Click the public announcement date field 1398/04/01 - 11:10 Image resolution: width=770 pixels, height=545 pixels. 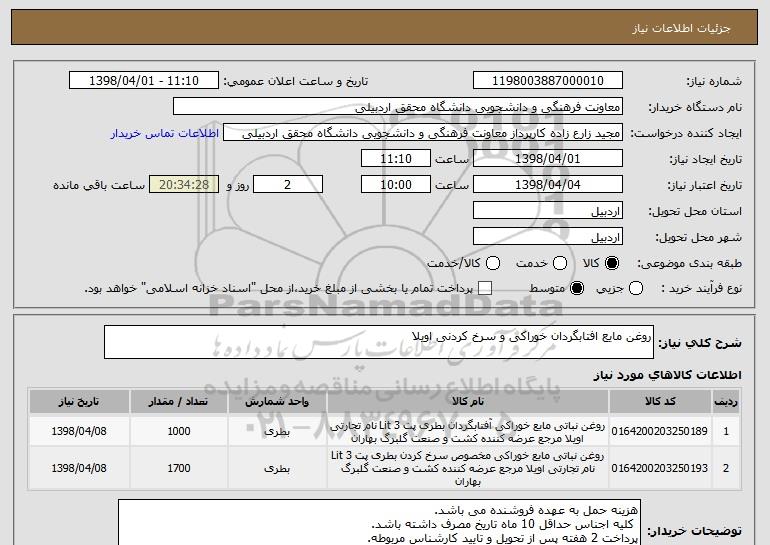pos(144,81)
